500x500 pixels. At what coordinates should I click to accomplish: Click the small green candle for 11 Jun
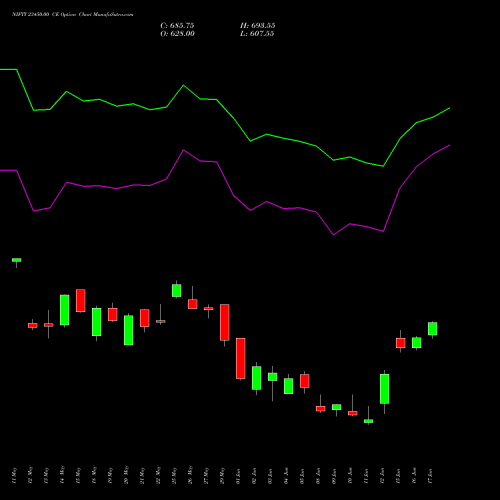pyautogui.click(x=369, y=421)
